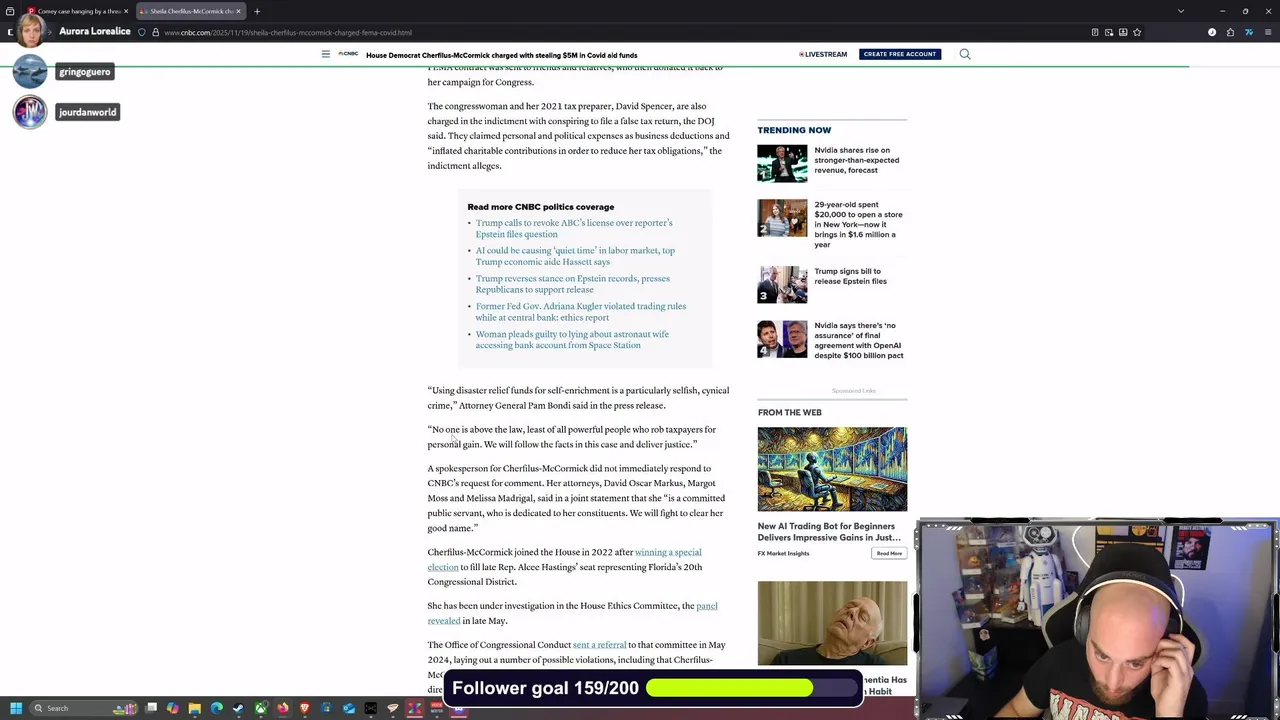Open Former Fed Gov. Adriana Kugler link
Image resolution: width=1280 pixels, height=720 pixels.
coord(581,312)
